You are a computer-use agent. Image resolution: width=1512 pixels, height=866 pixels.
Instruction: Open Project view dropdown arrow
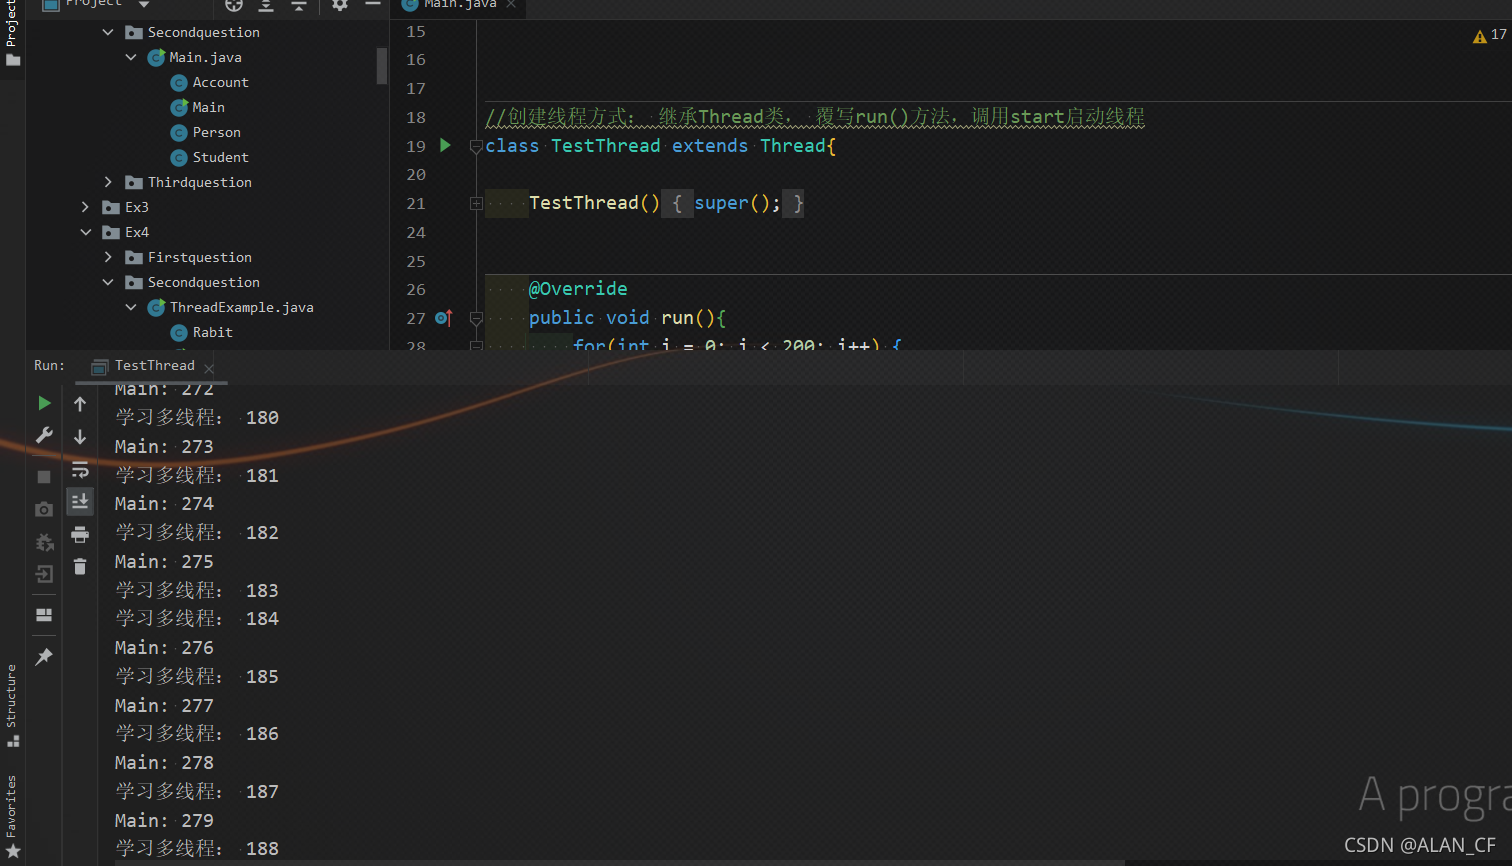tap(144, 5)
